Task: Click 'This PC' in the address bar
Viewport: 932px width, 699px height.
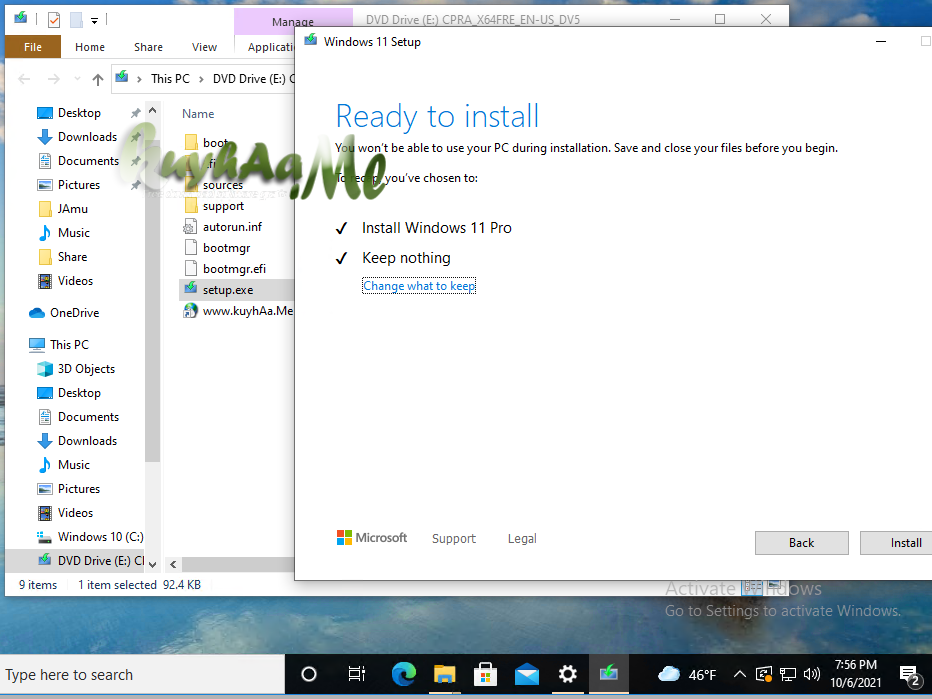Action: [170, 78]
